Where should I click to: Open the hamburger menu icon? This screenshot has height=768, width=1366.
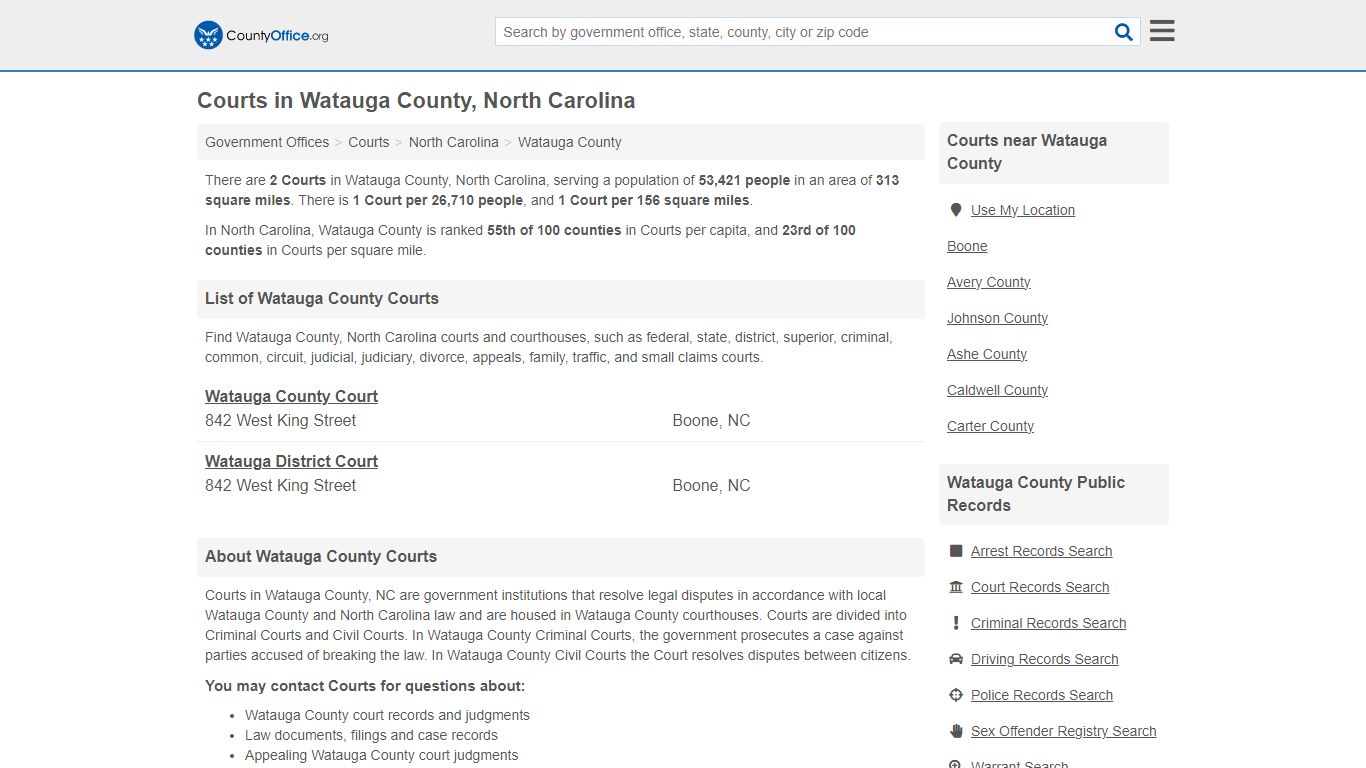(1162, 31)
